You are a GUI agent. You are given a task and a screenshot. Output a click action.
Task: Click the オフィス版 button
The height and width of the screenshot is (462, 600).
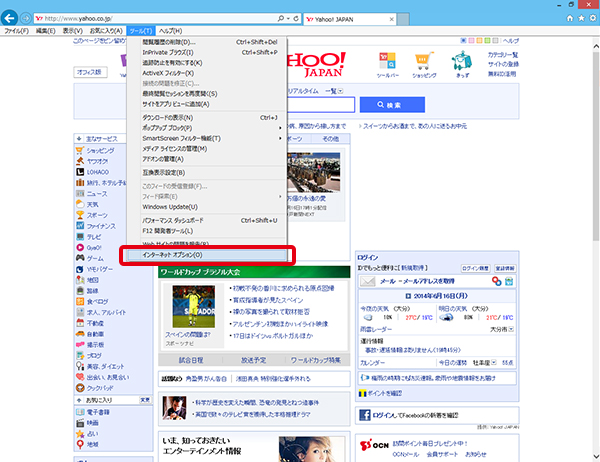(x=90, y=72)
